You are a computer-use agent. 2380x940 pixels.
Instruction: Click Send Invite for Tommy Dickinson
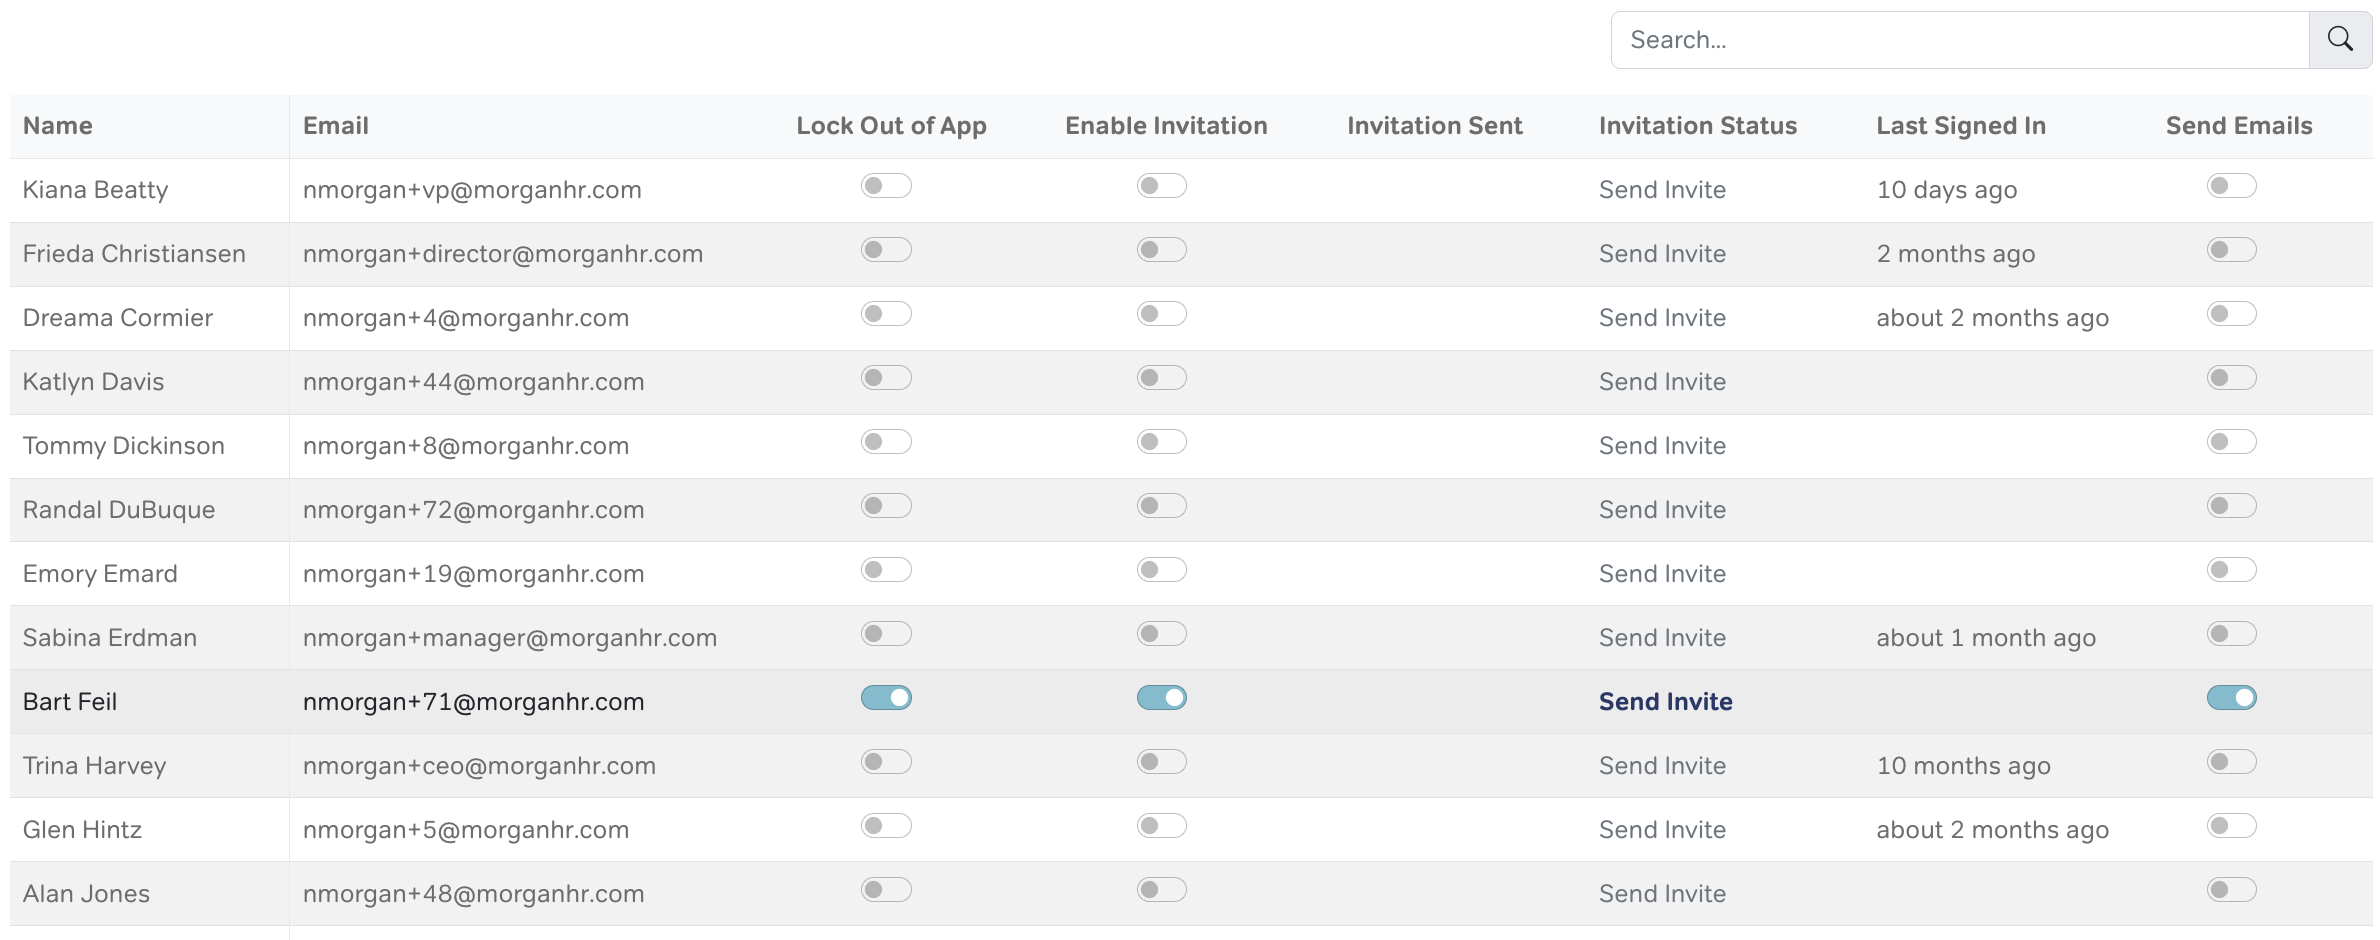point(1662,446)
